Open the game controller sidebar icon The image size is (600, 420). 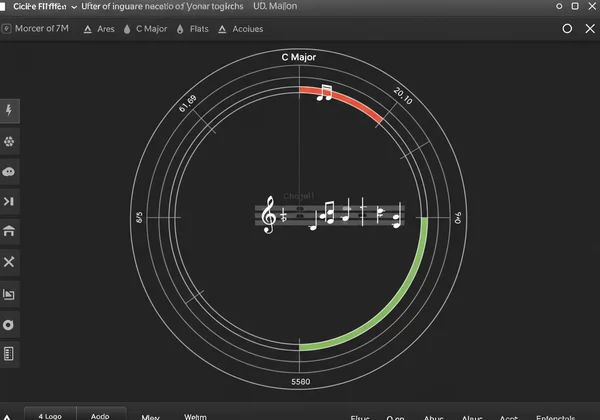pyautogui.click(x=9, y=172)
